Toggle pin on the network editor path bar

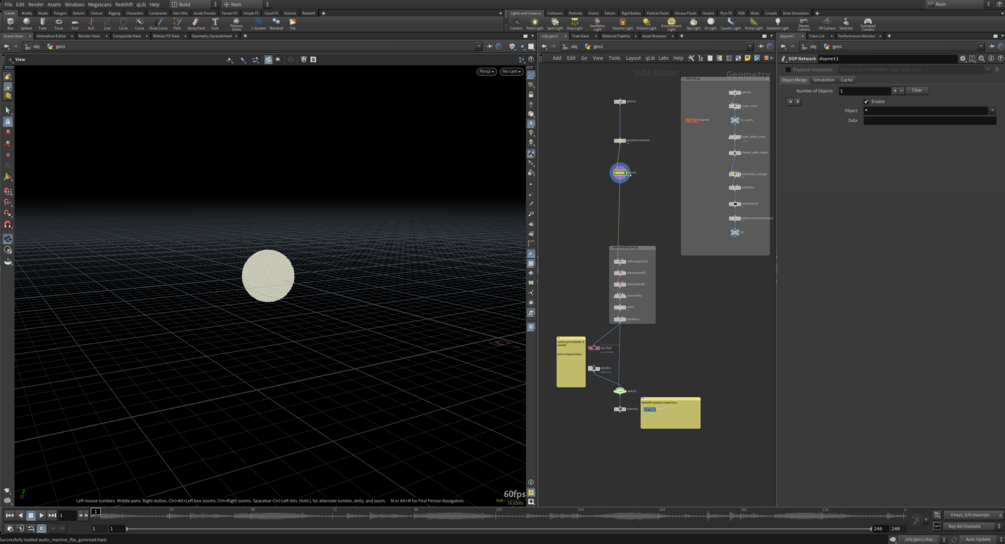point(761,46)
